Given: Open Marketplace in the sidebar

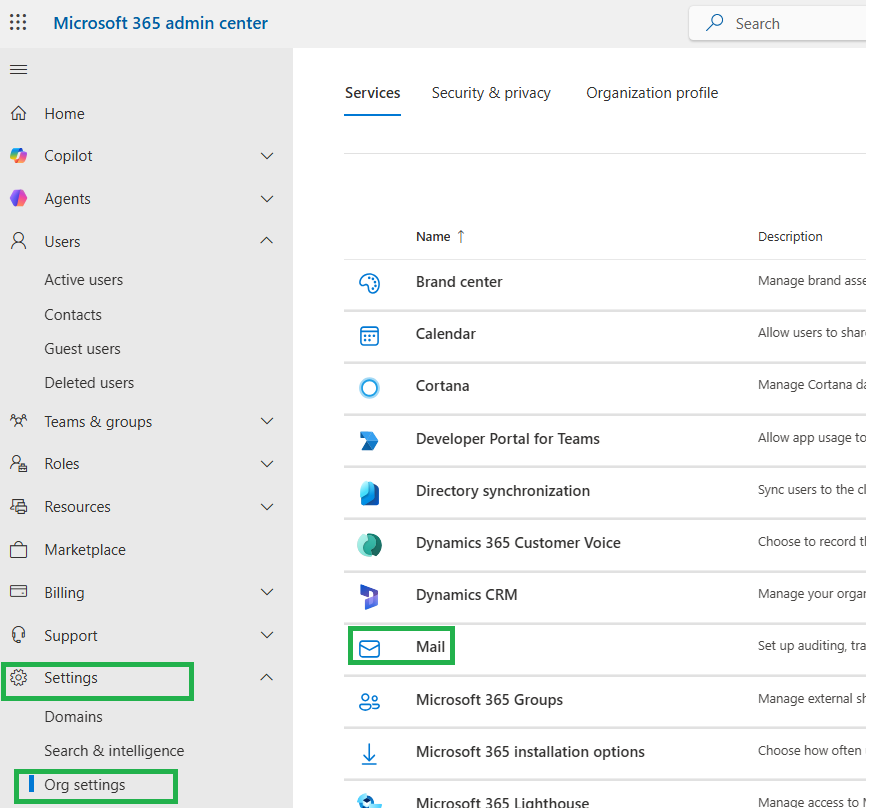Looking at the screenshot, I should point(85,550).
